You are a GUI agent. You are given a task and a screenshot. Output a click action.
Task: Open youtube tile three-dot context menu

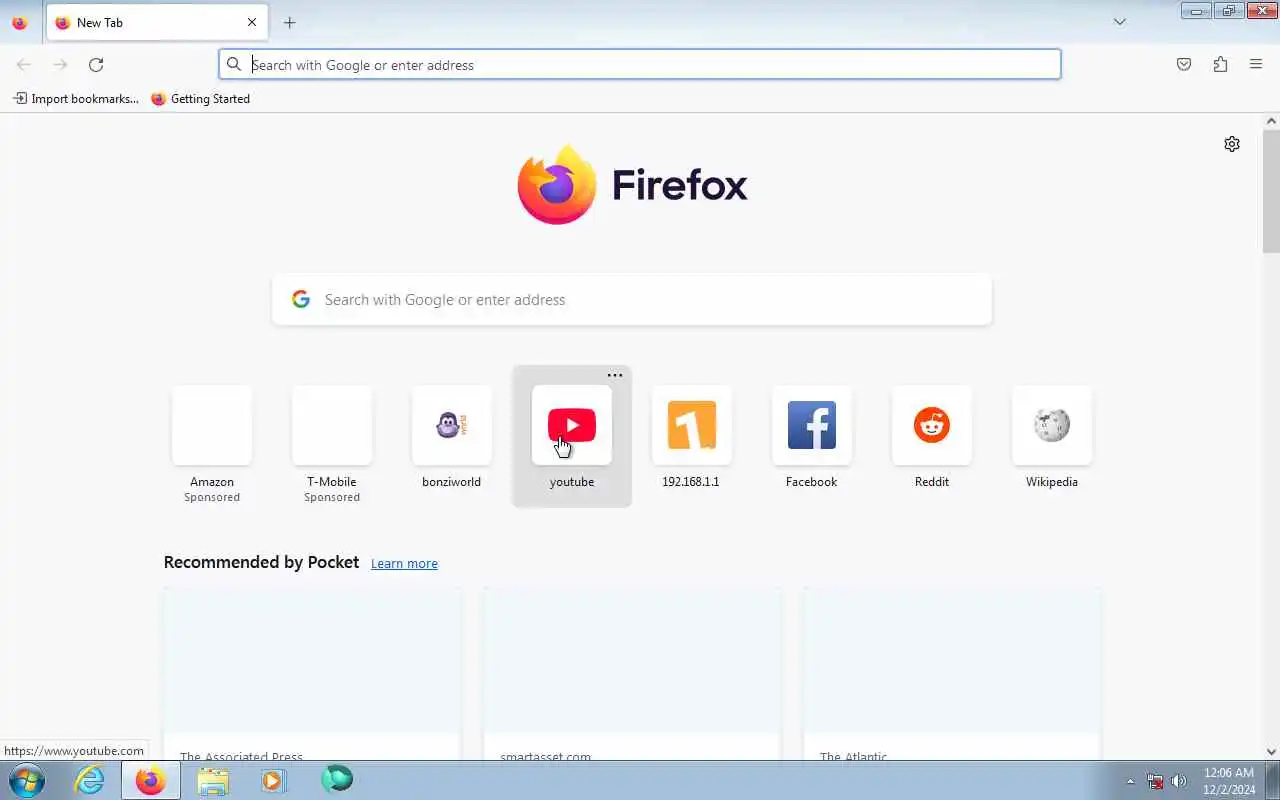[x=615, y=376]
